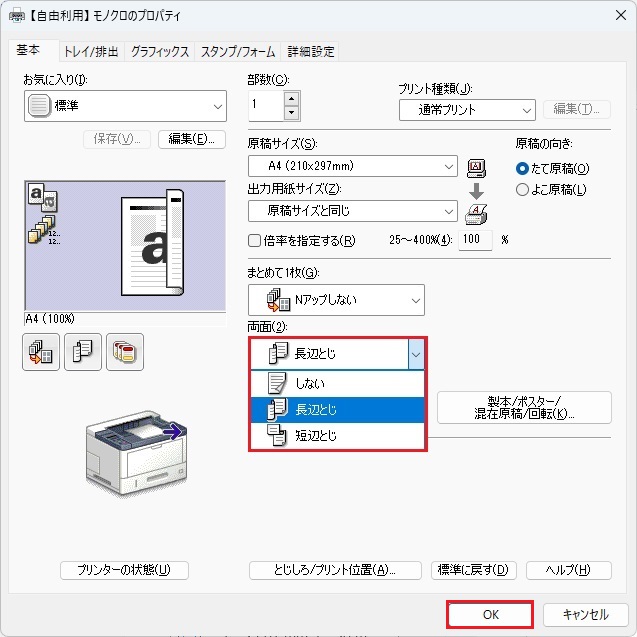Open the お気に入り favorites dropdown
637x637 pixels.
pos(125,106)
